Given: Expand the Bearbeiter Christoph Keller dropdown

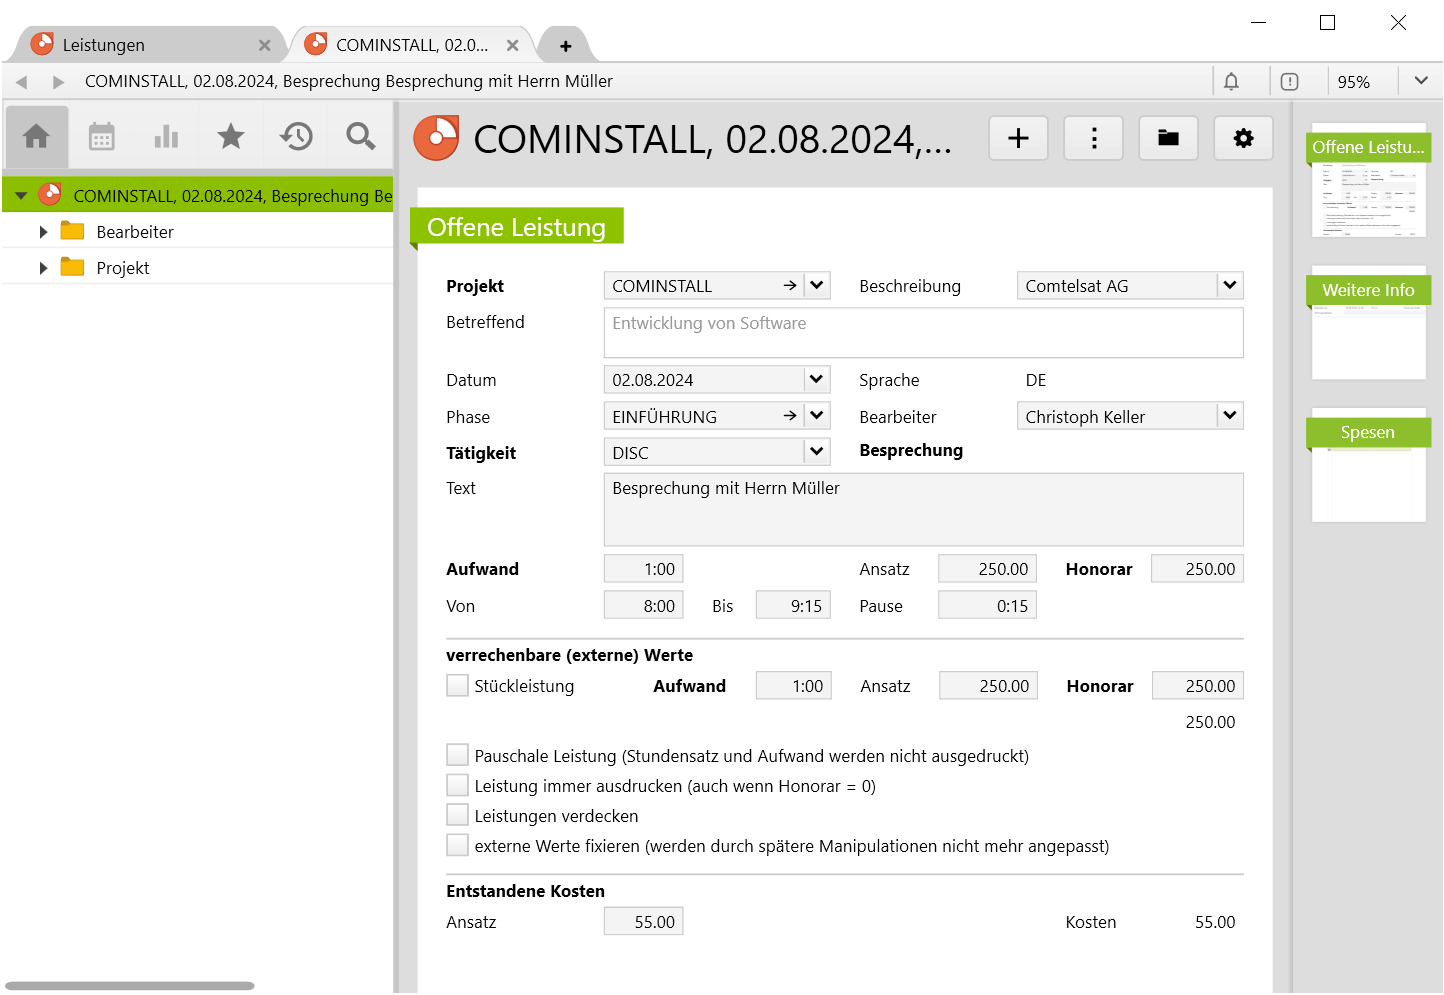Looking at the screenshot, I should pyautogui.click(x=1230, y=416).
